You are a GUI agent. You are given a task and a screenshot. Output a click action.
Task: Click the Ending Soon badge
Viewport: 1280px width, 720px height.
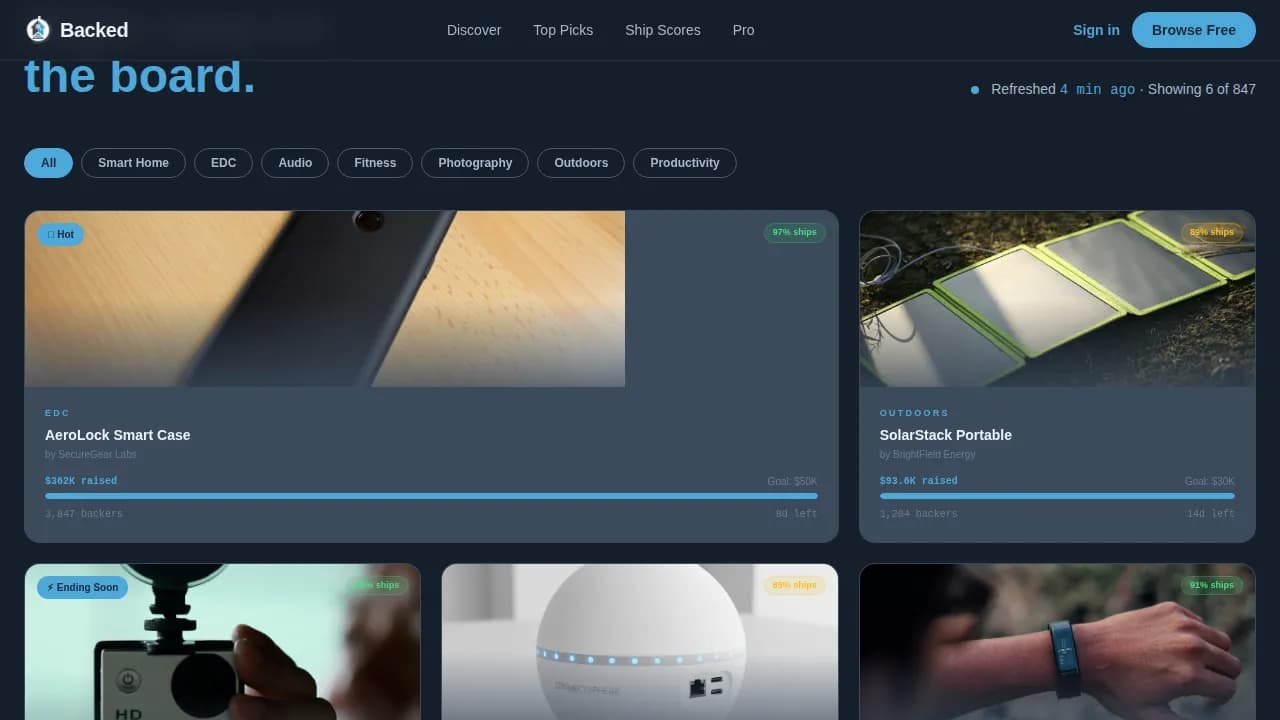pyautogui.click(x=82, y=587)
